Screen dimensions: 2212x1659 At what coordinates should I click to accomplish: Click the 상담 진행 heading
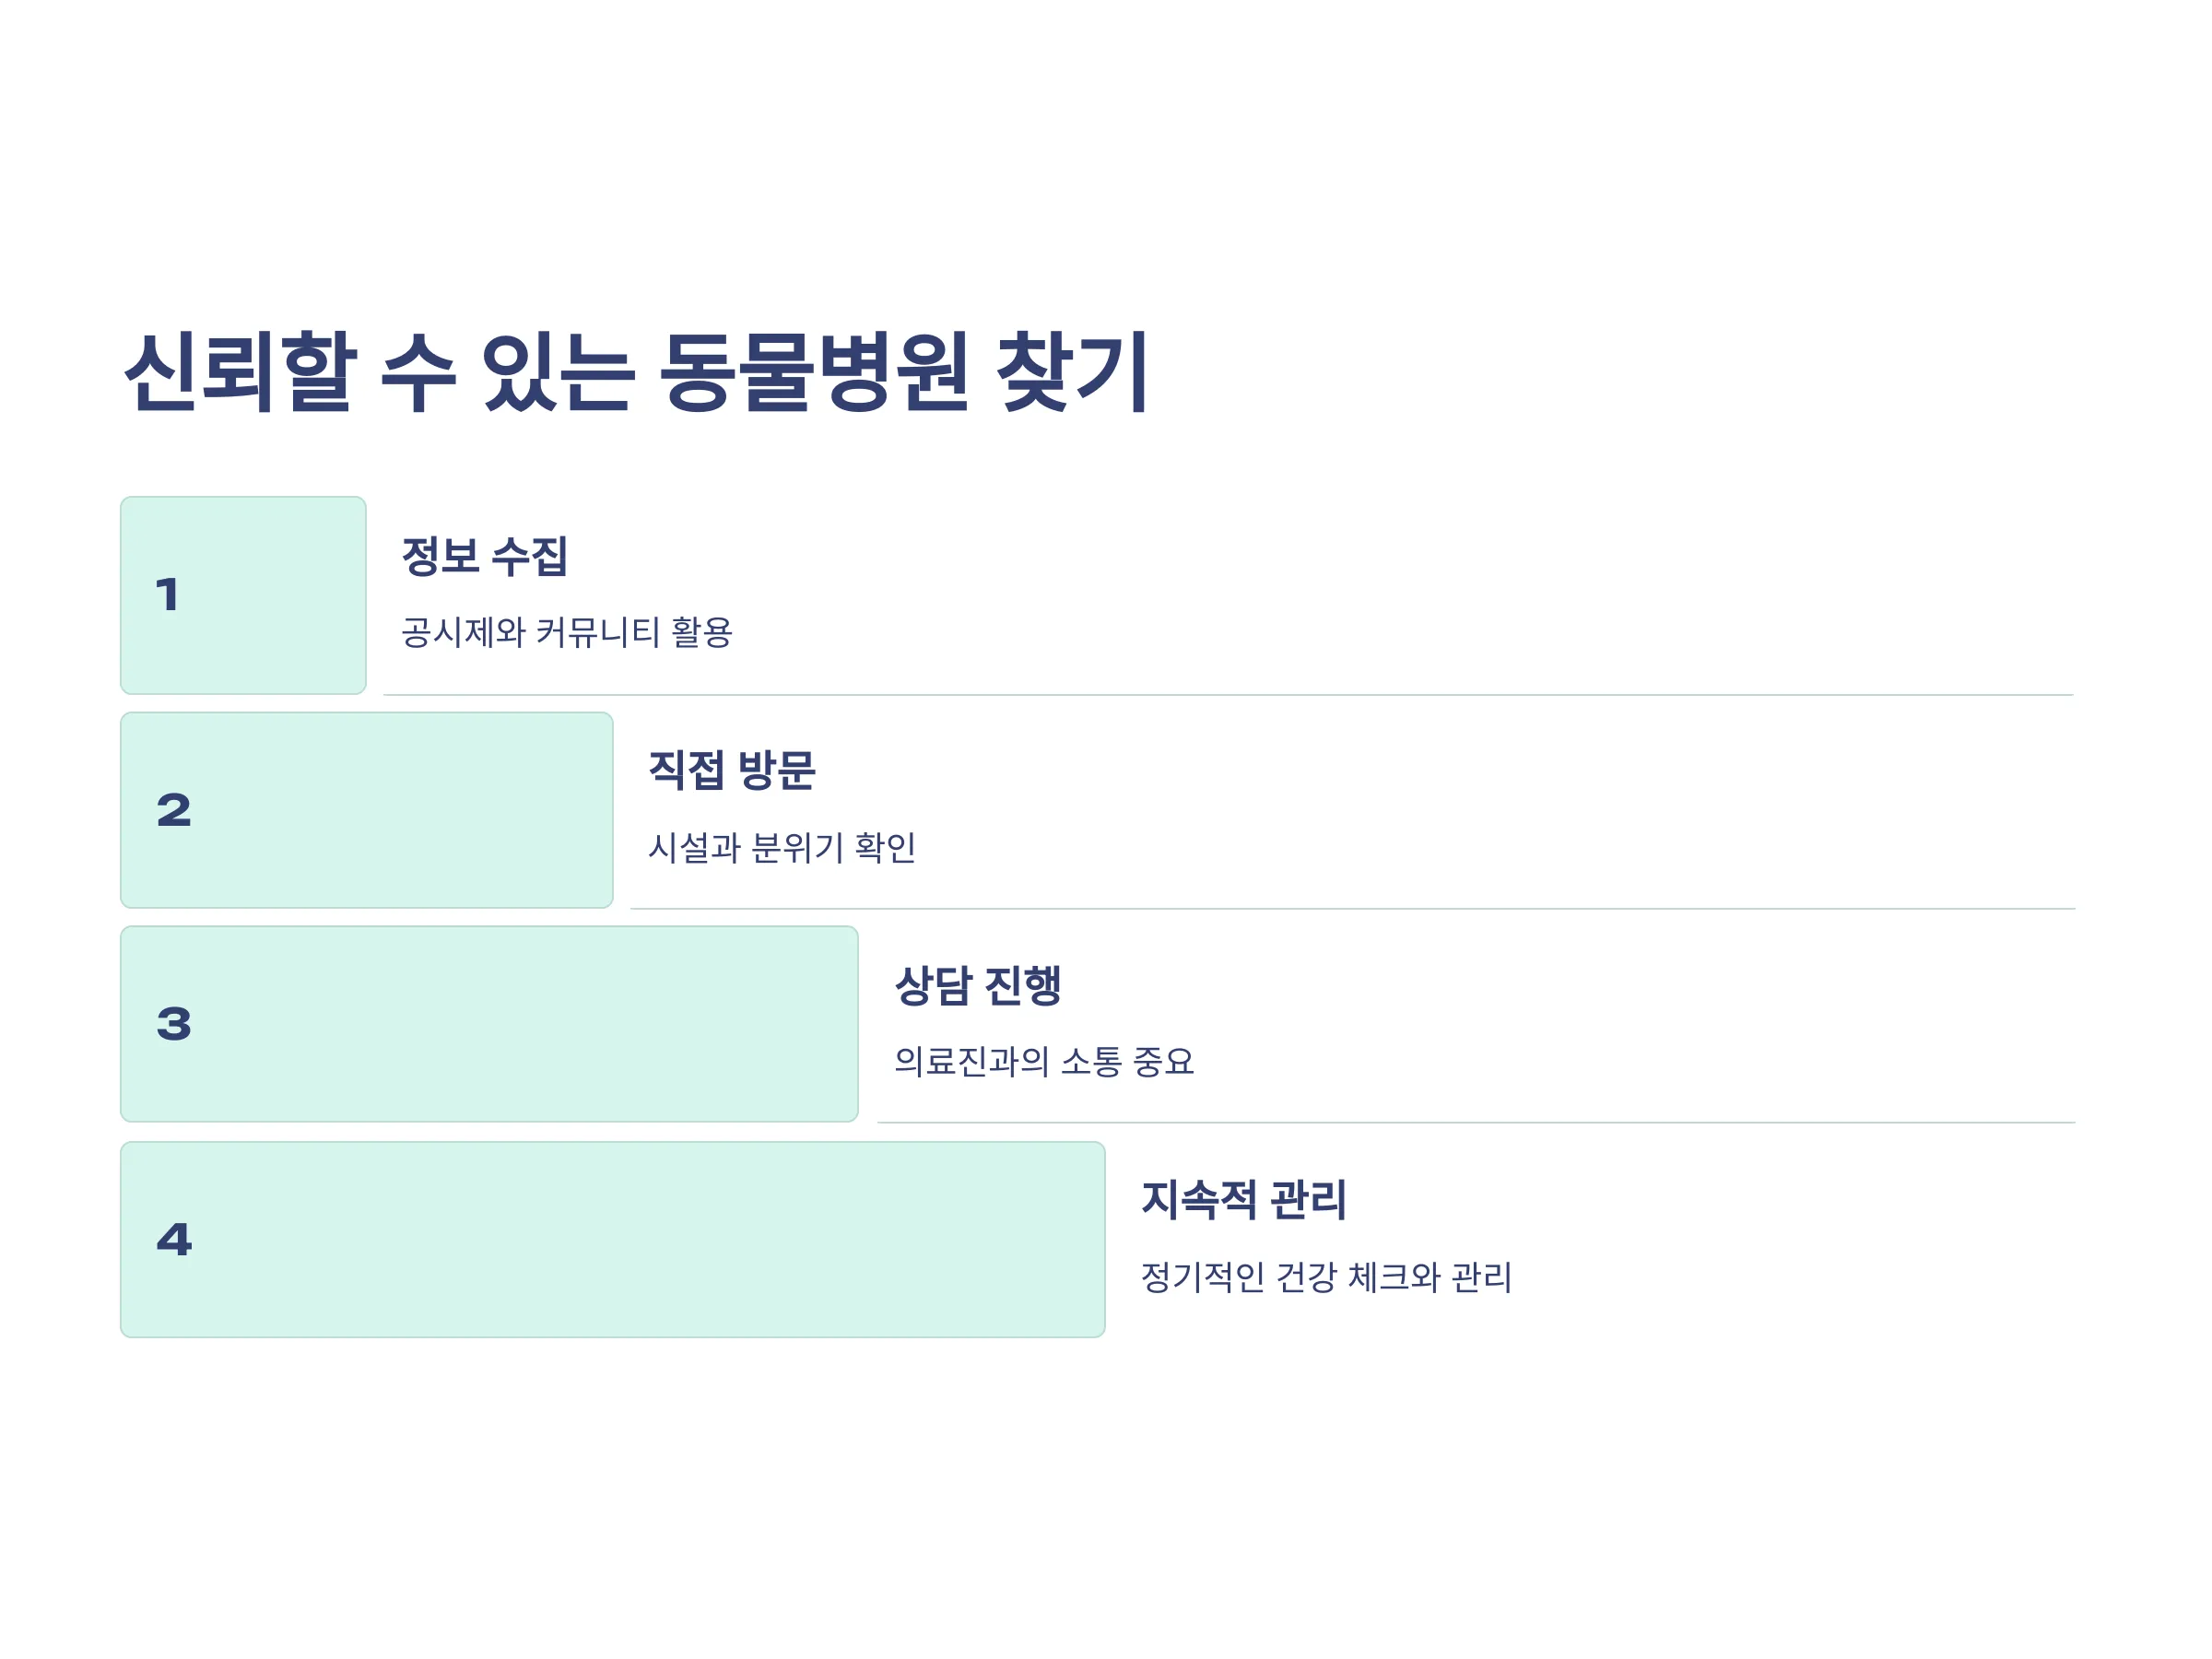[x=978, y=986]
